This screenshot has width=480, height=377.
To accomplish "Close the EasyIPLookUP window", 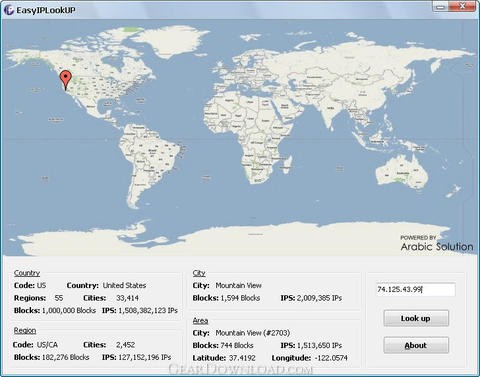I will 462,6.
